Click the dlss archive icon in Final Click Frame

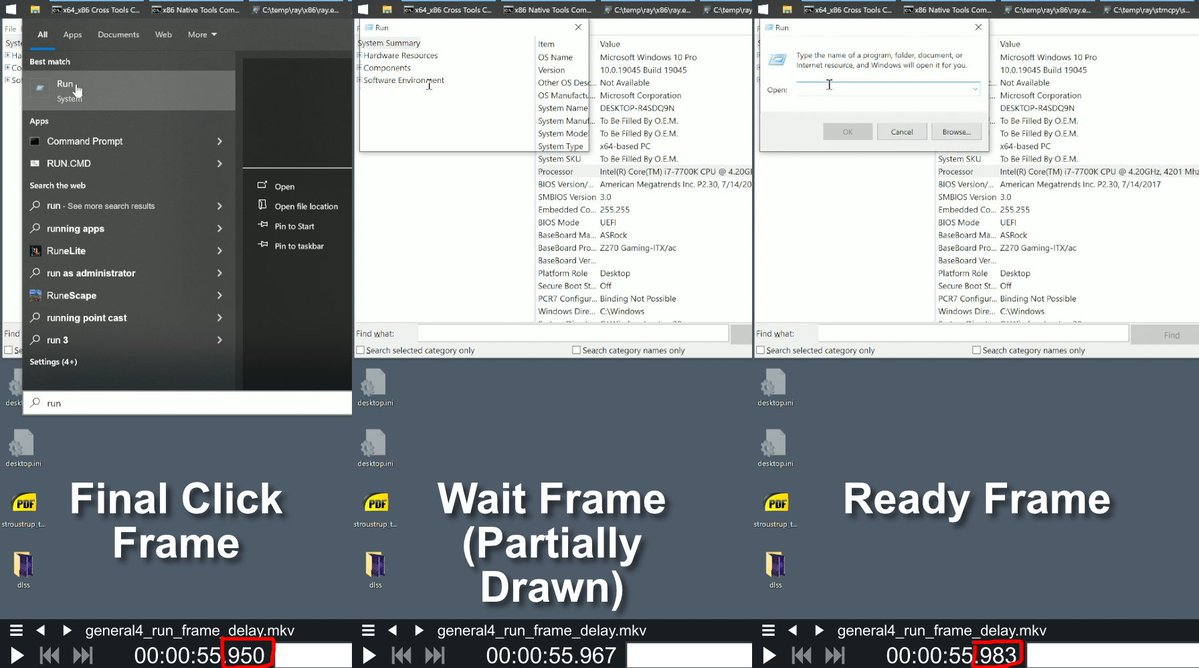(23, 565)
